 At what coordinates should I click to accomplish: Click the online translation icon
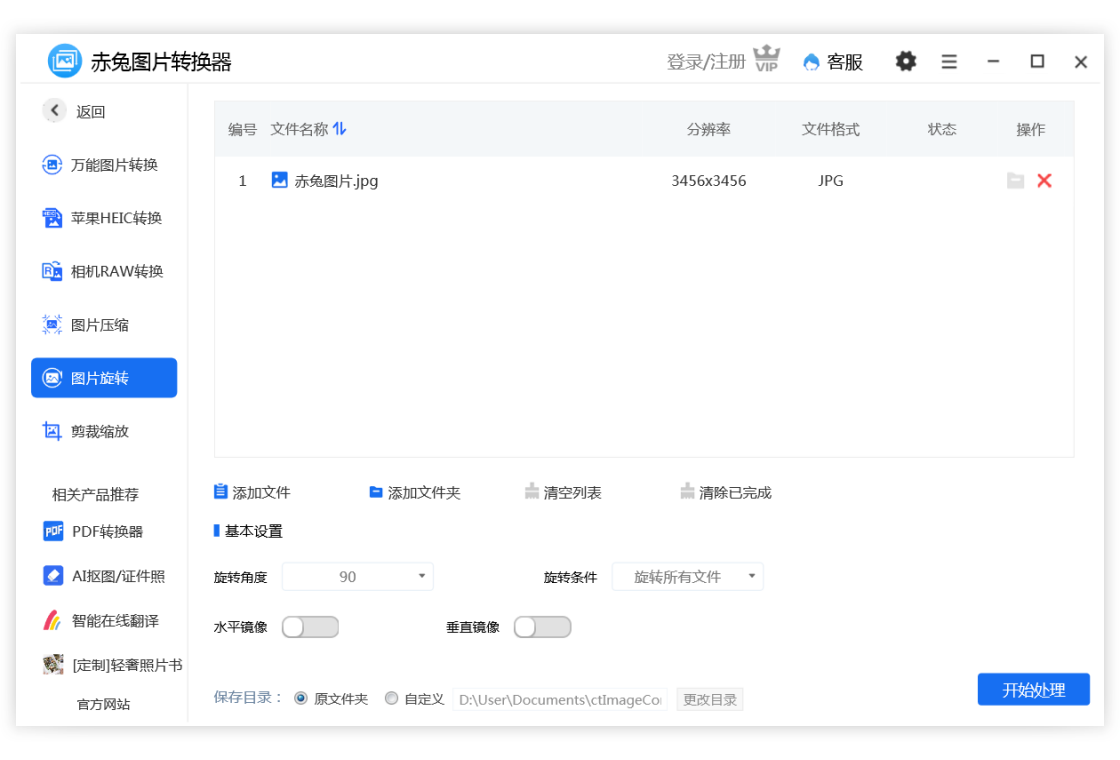point(53,620)
